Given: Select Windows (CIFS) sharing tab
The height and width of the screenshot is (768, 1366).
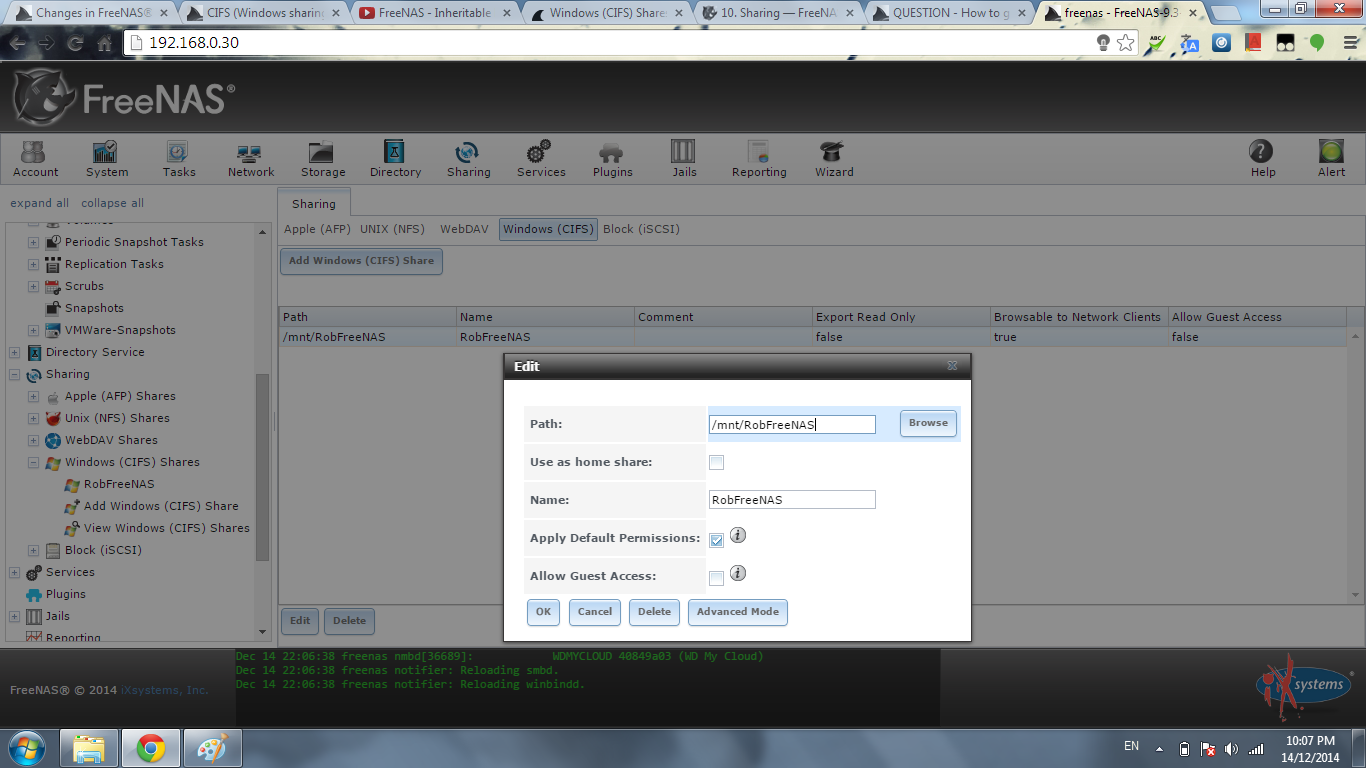Looking at the screenshot, I should [x=548, y=229].
